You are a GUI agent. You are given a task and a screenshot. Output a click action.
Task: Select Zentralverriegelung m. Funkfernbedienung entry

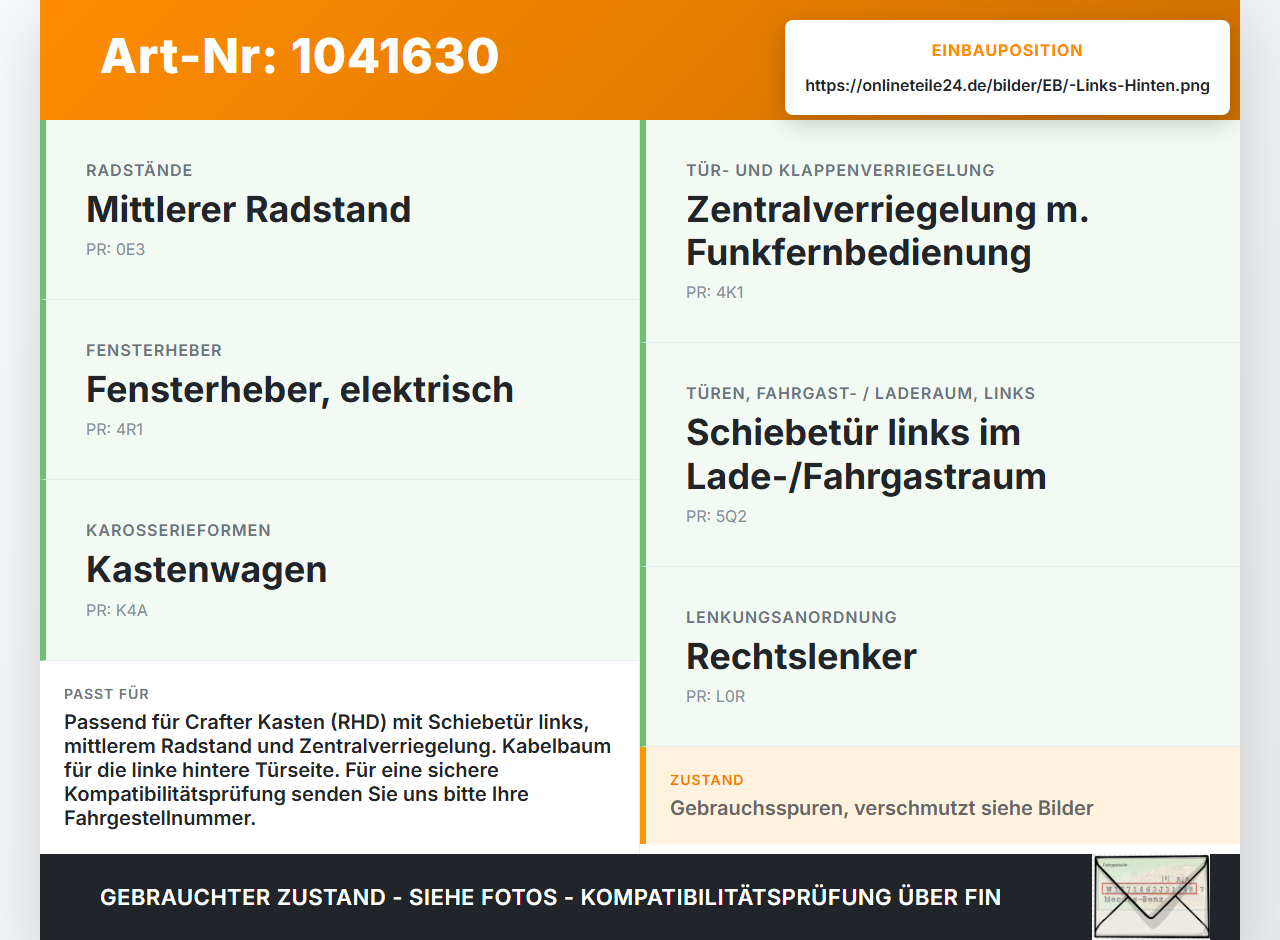940,231
